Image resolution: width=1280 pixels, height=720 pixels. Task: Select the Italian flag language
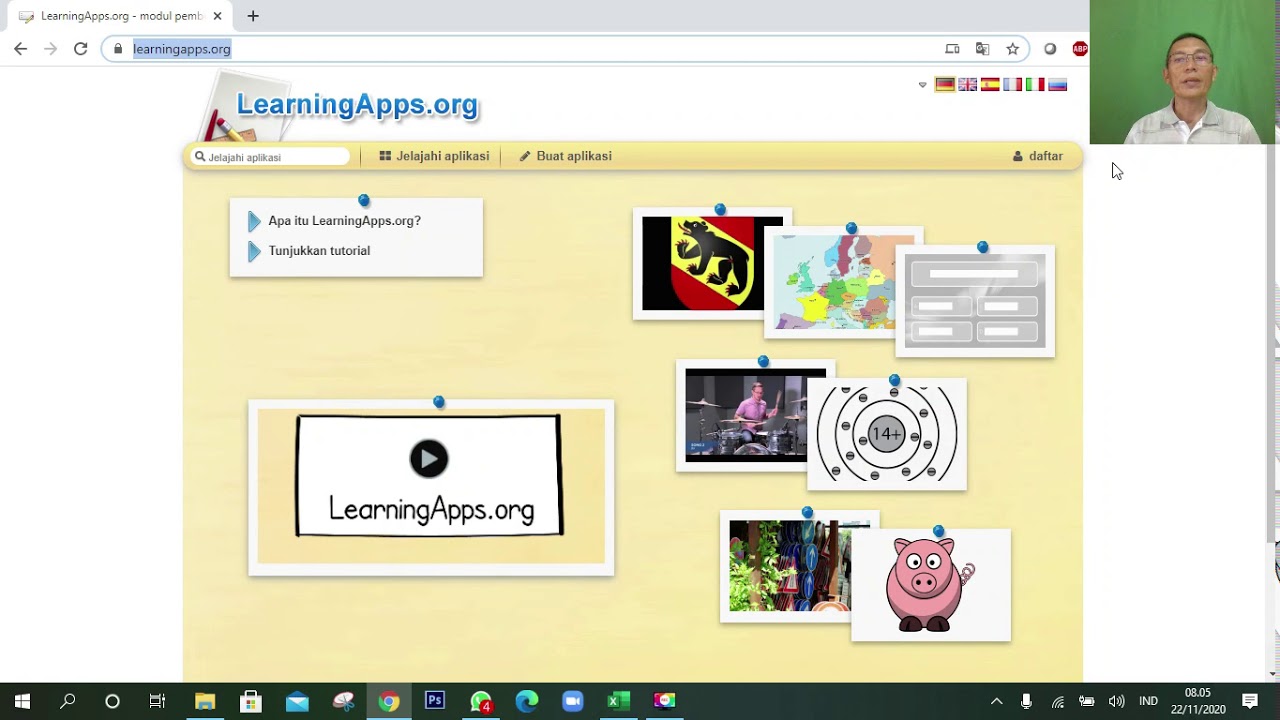(x=1035, y=85)
